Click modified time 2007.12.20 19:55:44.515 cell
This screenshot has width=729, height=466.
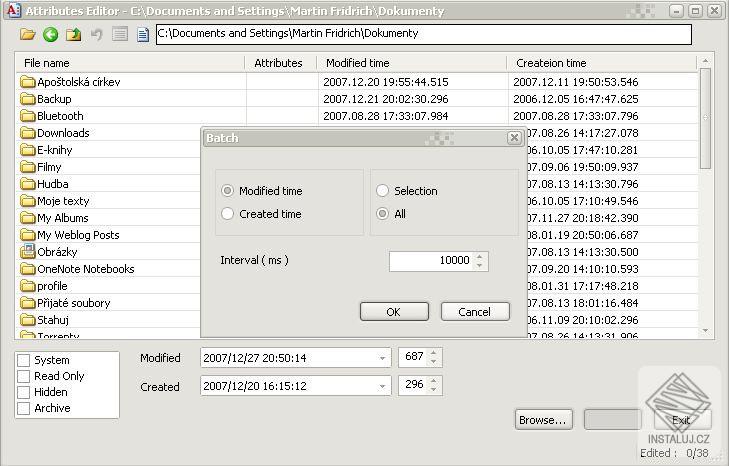pyautogui.click(x=386, y=82)
